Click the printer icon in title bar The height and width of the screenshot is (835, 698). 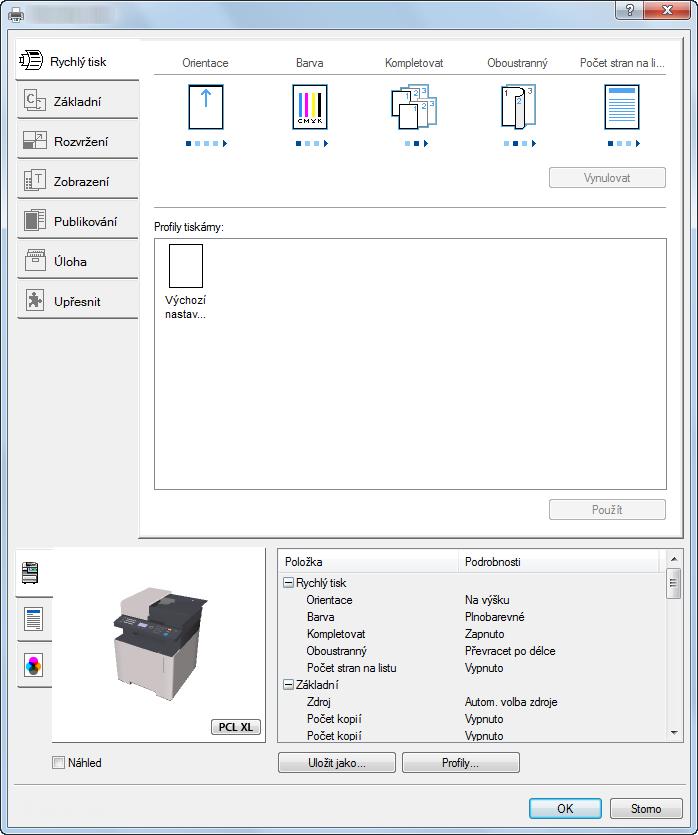click(16, 14)
